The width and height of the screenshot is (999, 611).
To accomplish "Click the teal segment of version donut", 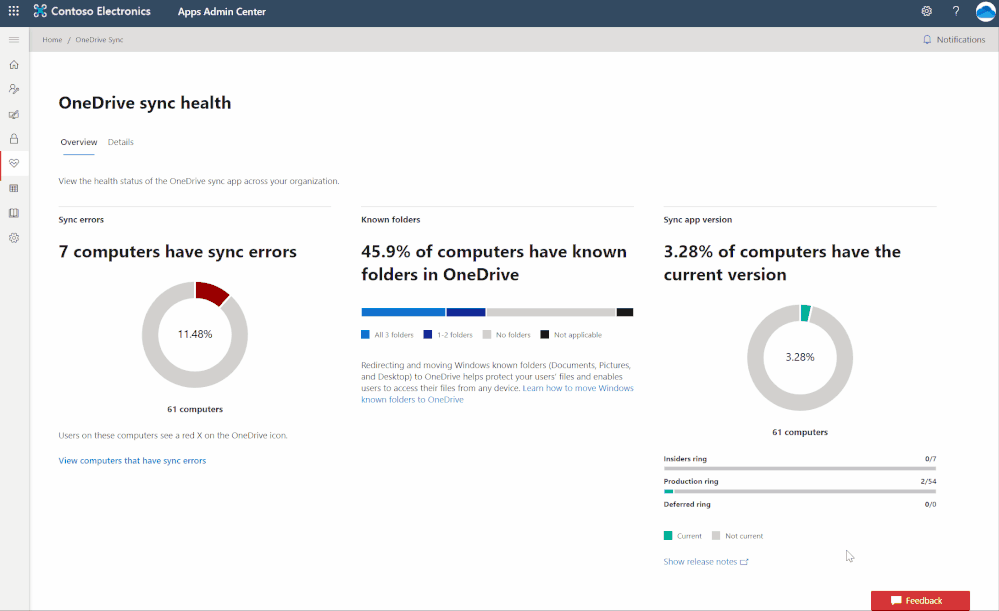I will click(805, 313).
